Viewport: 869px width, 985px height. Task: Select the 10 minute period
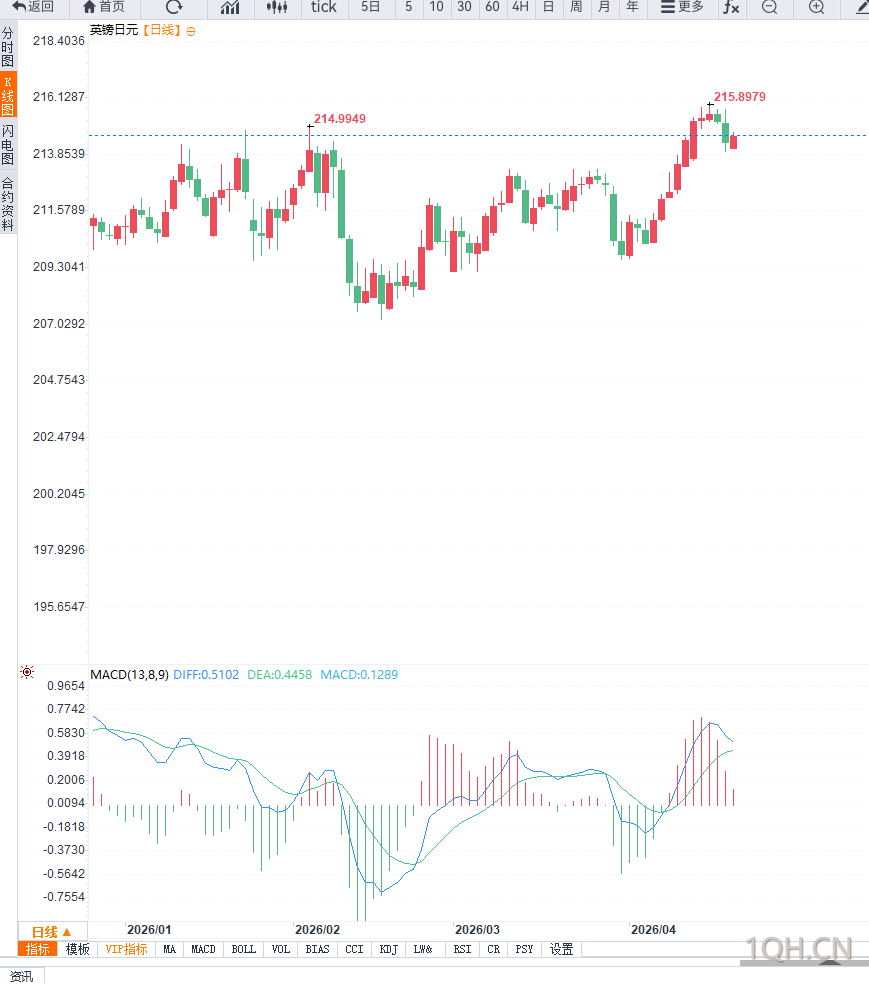pyautogui.click(x=436, y=7)
